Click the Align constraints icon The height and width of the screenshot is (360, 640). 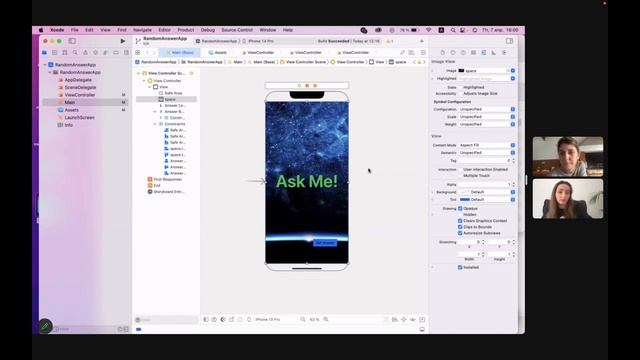click(x=395, y=320)
